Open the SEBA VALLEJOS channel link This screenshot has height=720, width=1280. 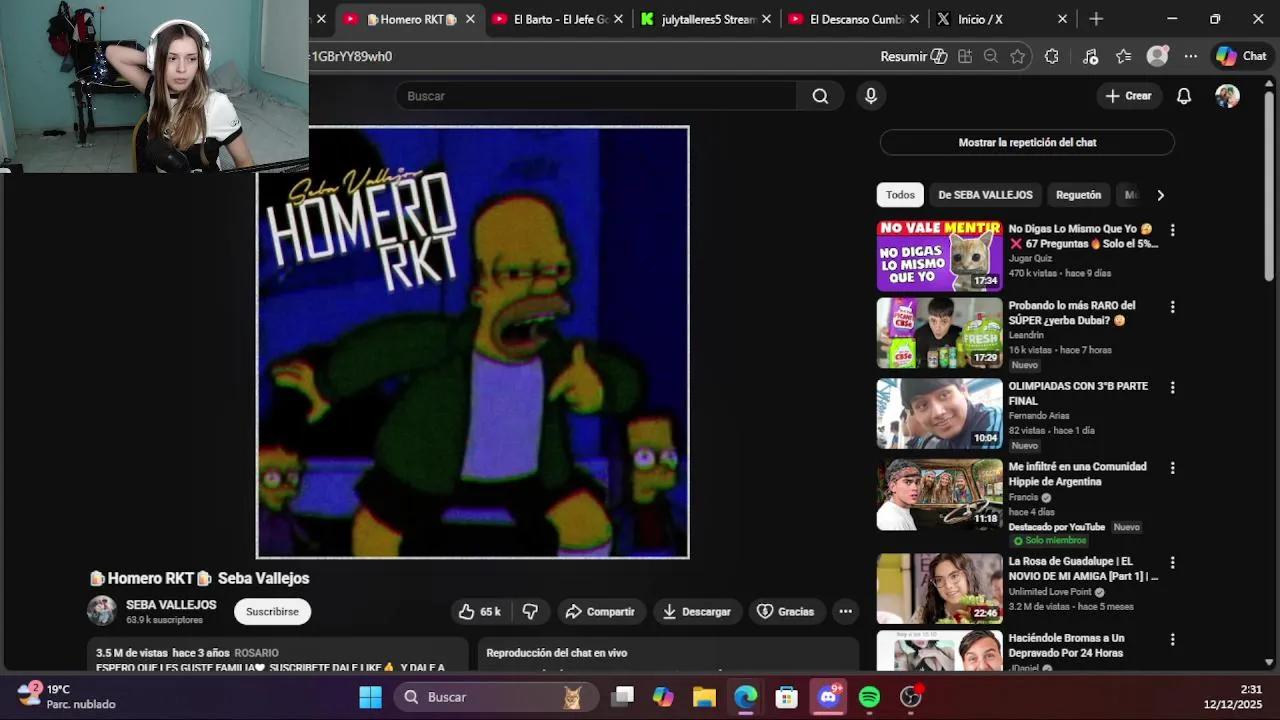(x=171, y=604)
